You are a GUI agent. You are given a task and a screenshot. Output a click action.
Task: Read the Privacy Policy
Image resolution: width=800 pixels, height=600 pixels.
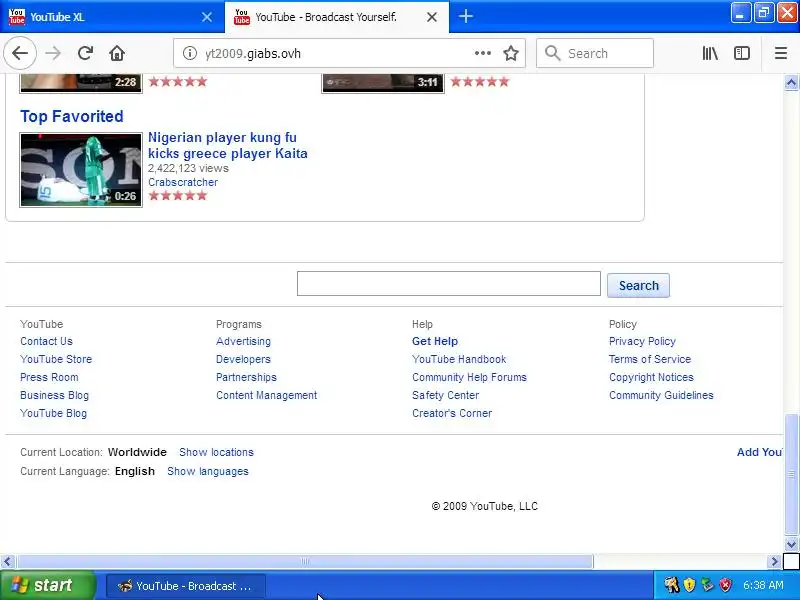(x=642, y=341)
